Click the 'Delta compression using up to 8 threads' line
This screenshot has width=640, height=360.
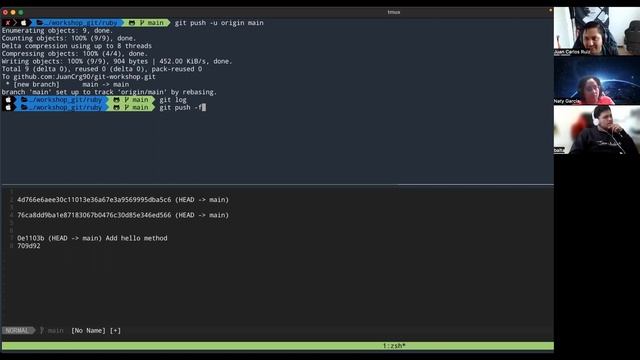click(x=77, y=46)
